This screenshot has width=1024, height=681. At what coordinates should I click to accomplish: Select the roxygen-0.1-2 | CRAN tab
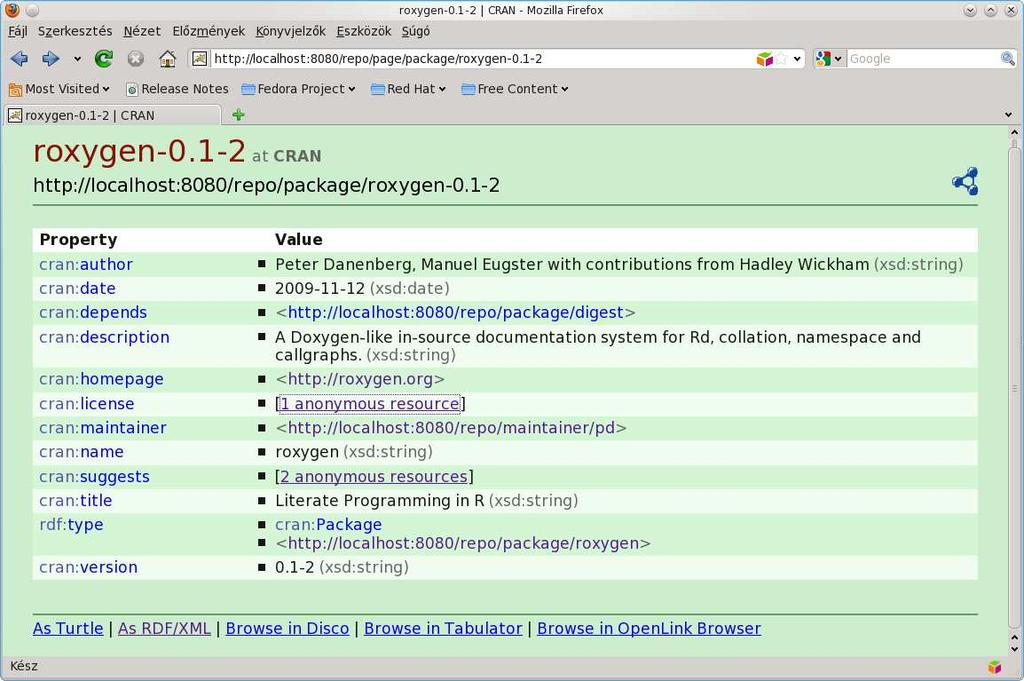[112, 116]
